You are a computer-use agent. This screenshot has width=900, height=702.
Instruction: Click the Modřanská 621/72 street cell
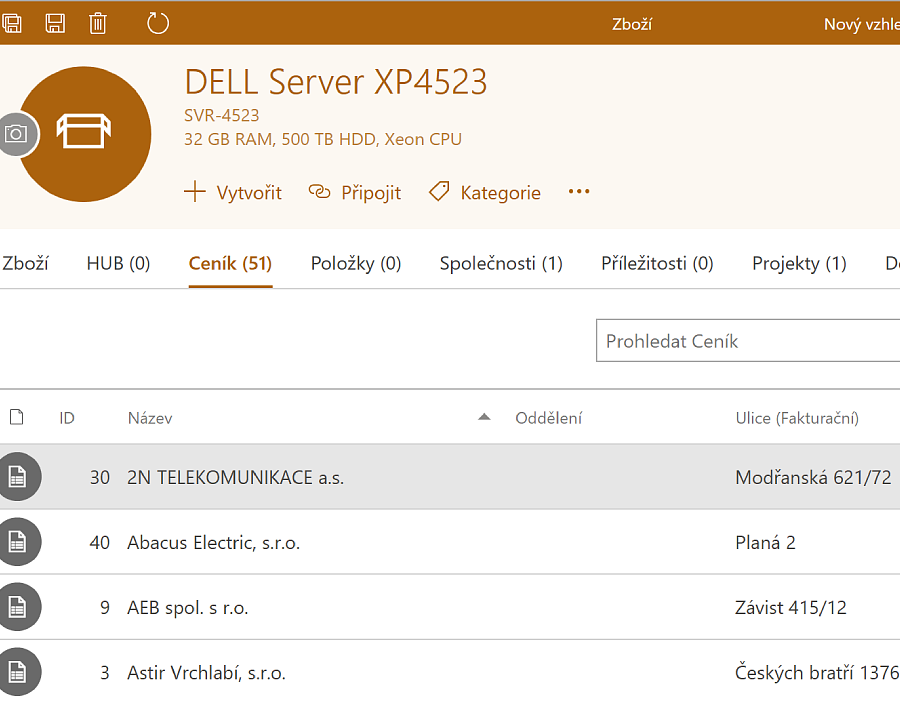click(813, 478)
